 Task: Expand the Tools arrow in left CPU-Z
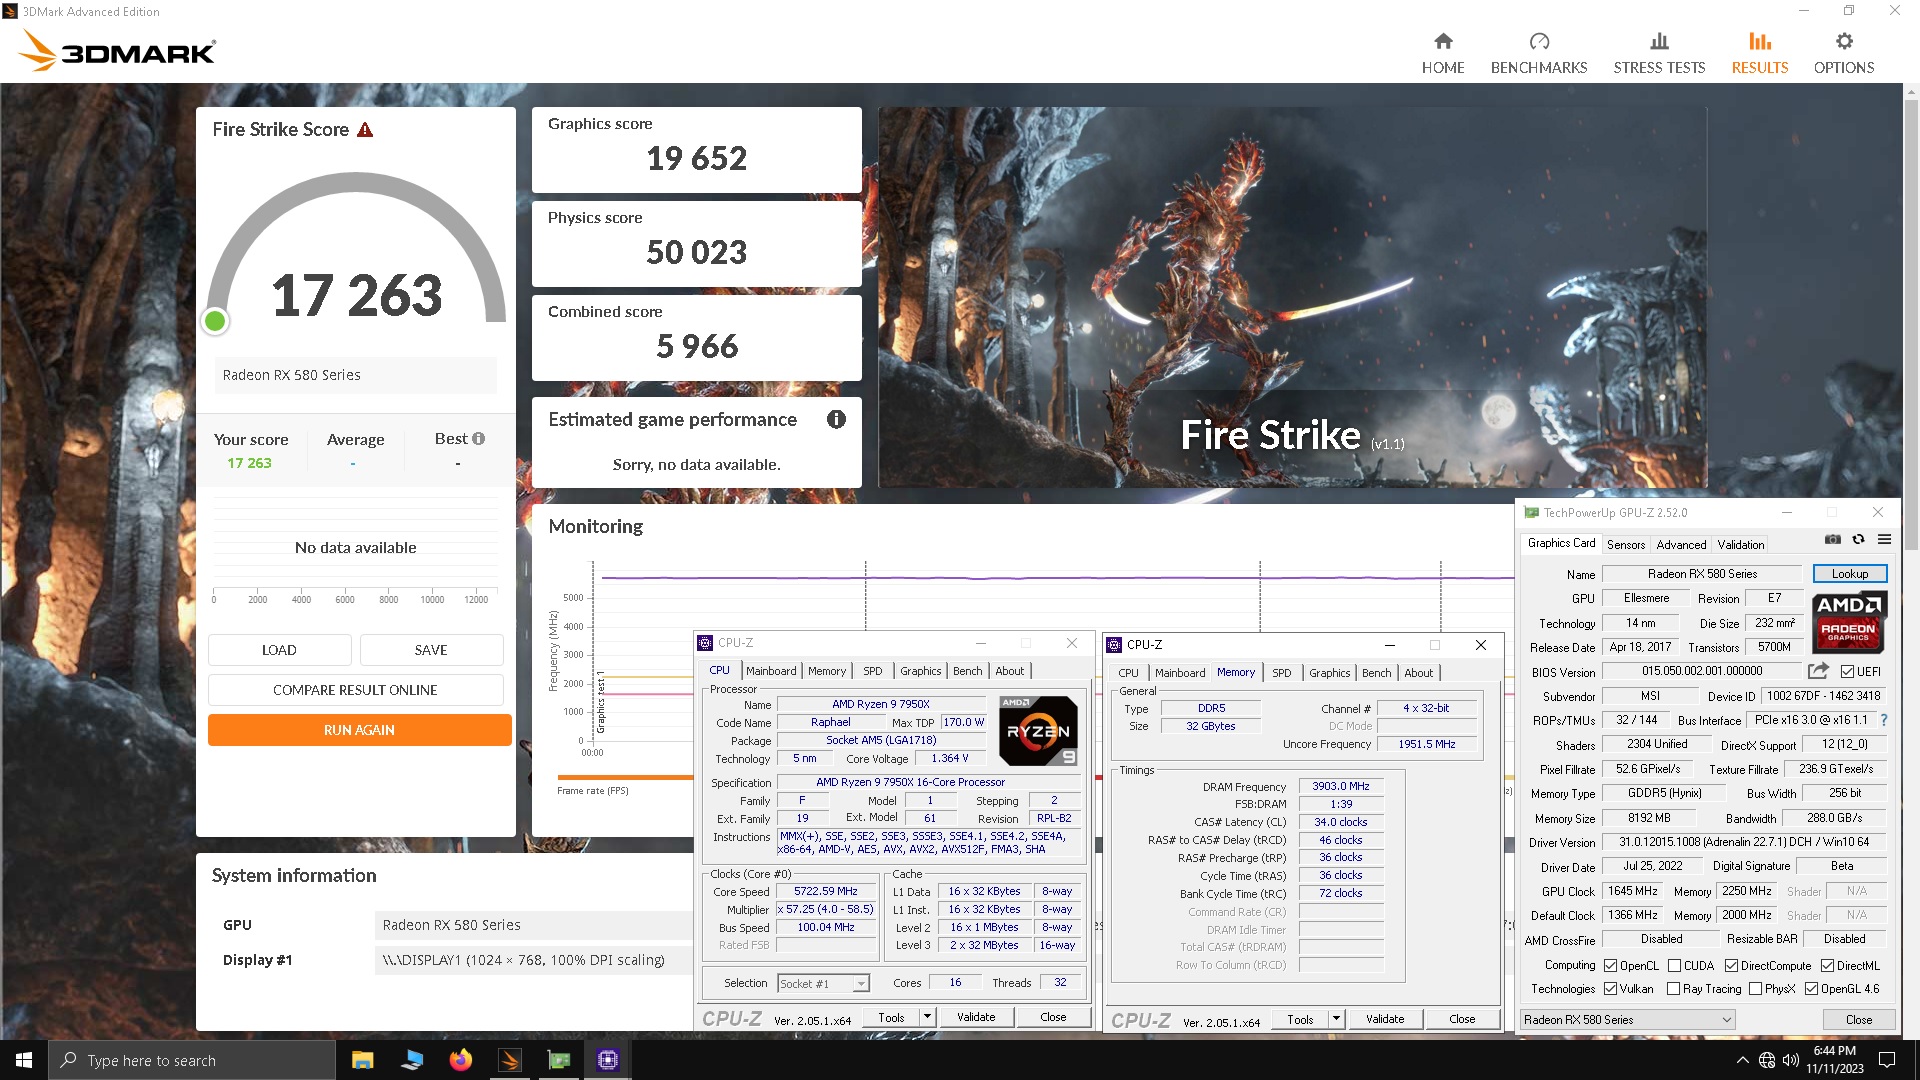pos(927,1017)
